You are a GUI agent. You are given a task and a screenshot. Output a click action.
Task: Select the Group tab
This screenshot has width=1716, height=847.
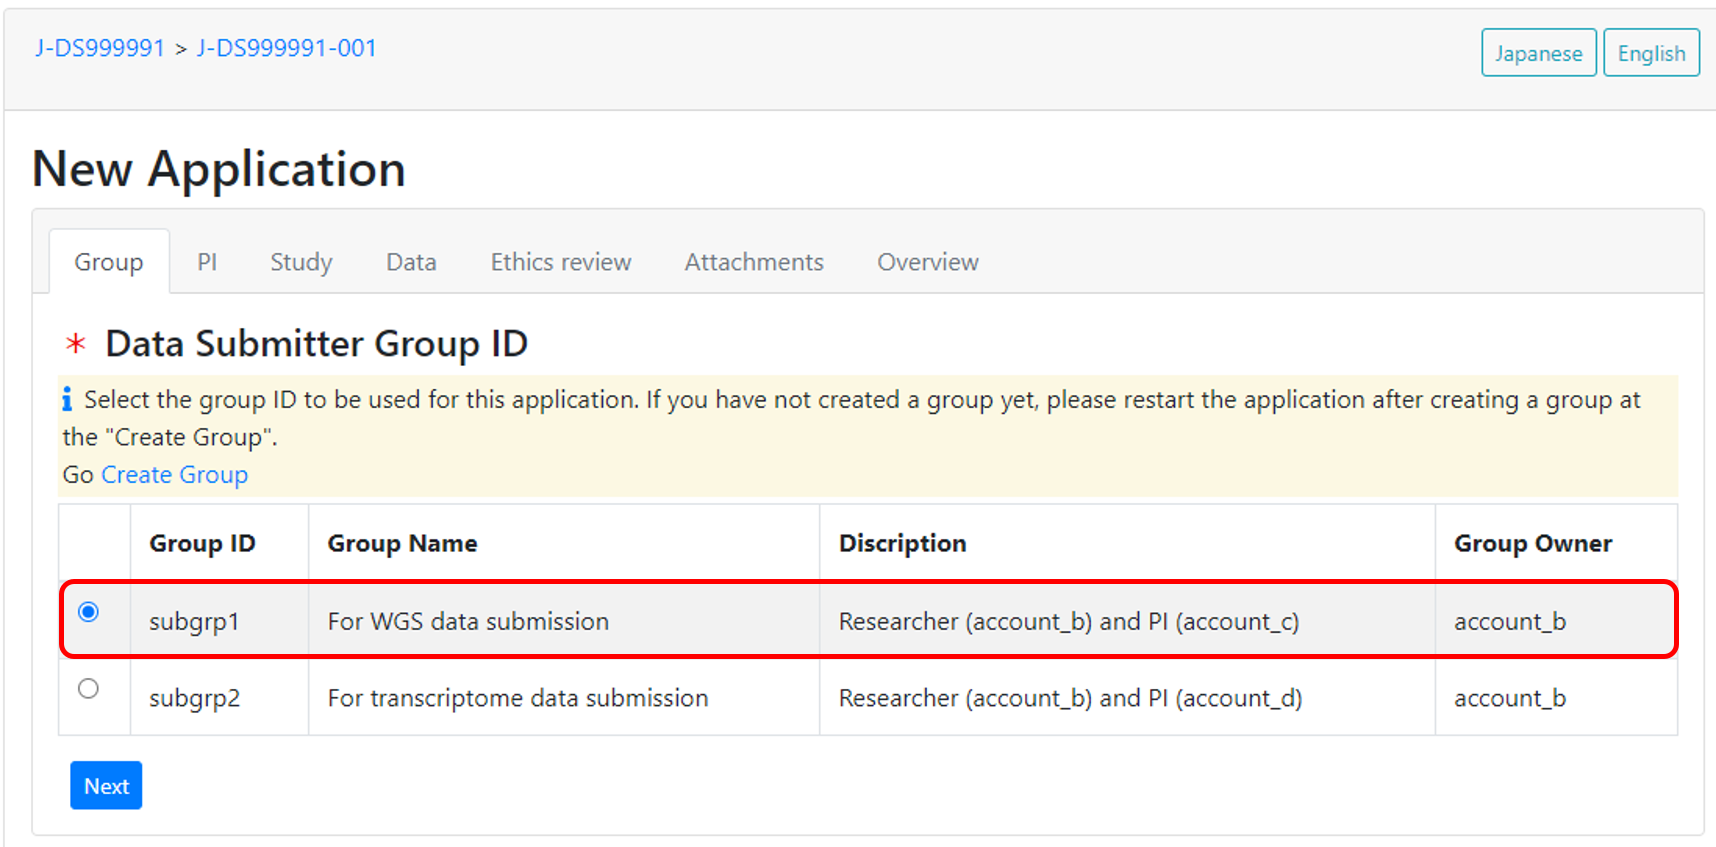pyautogui.click(x=109, y=262)
